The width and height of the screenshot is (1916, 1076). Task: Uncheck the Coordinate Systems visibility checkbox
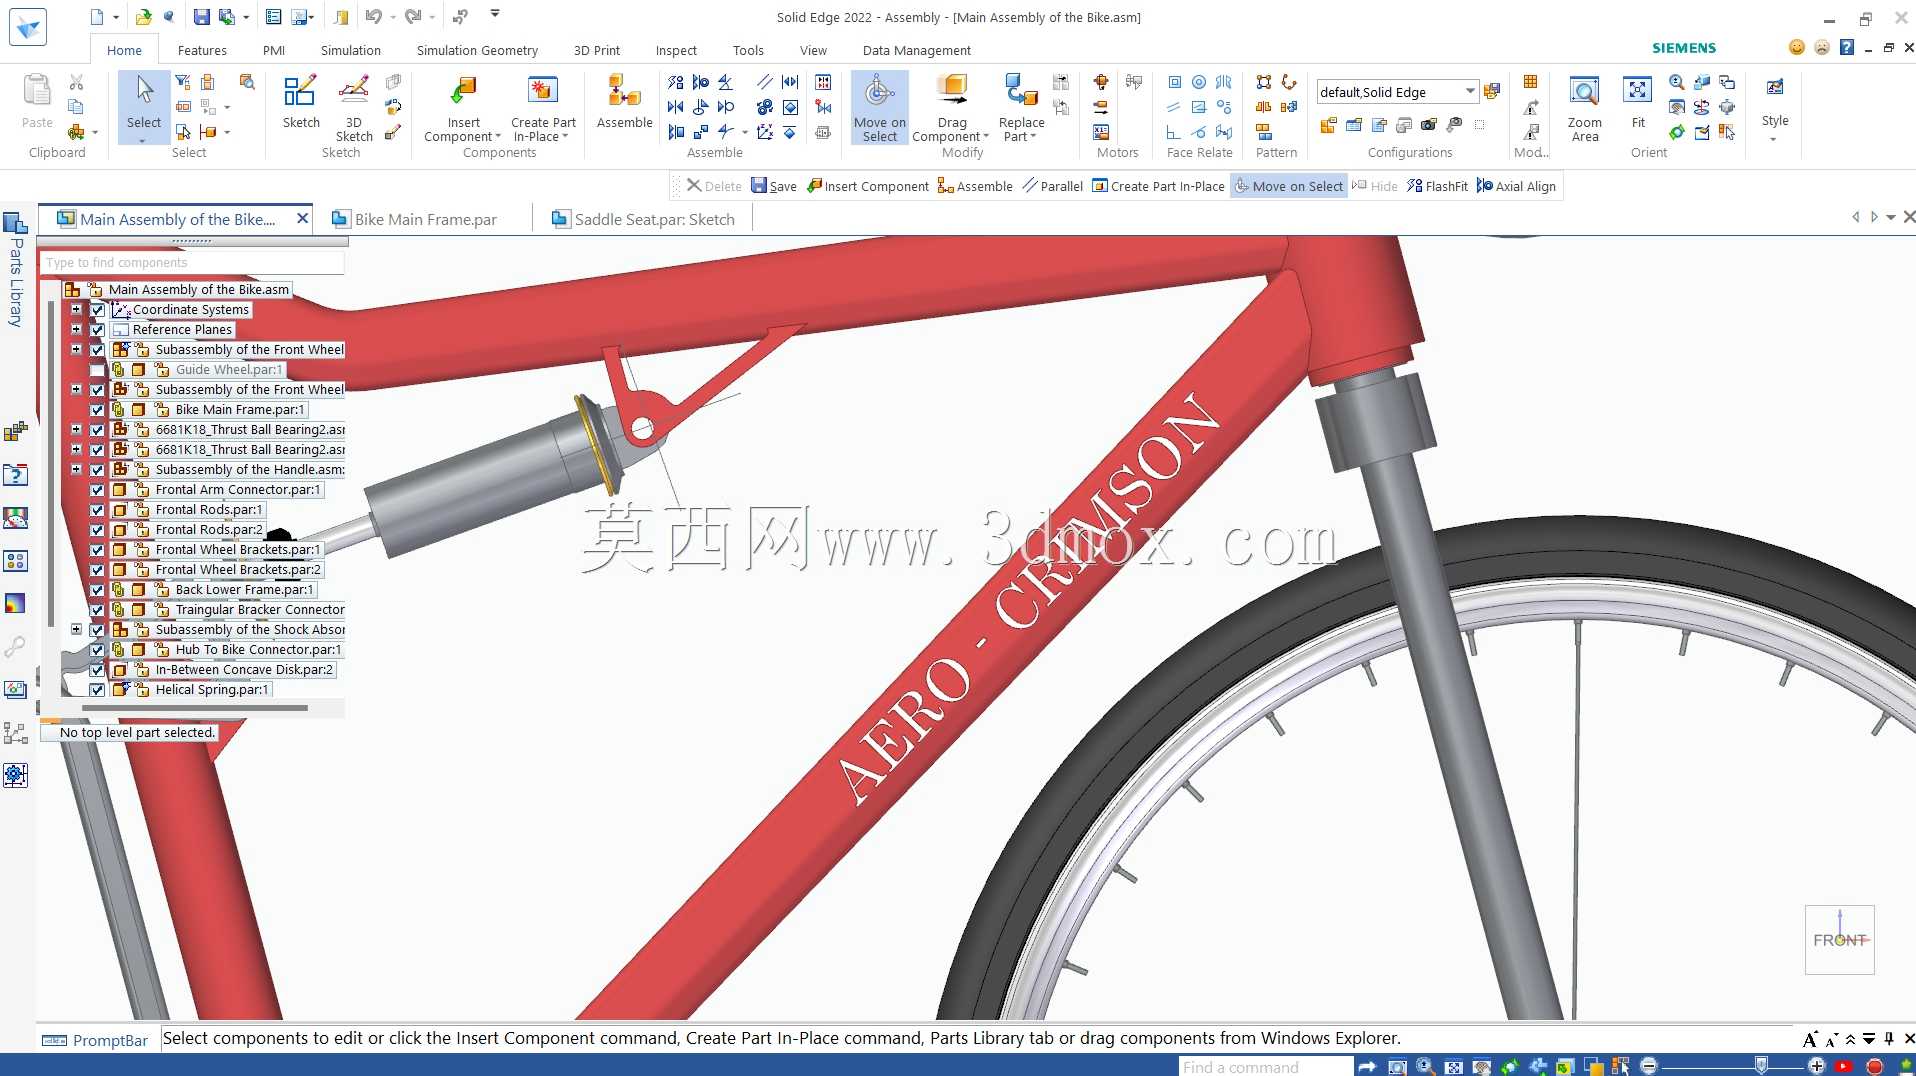97,310
